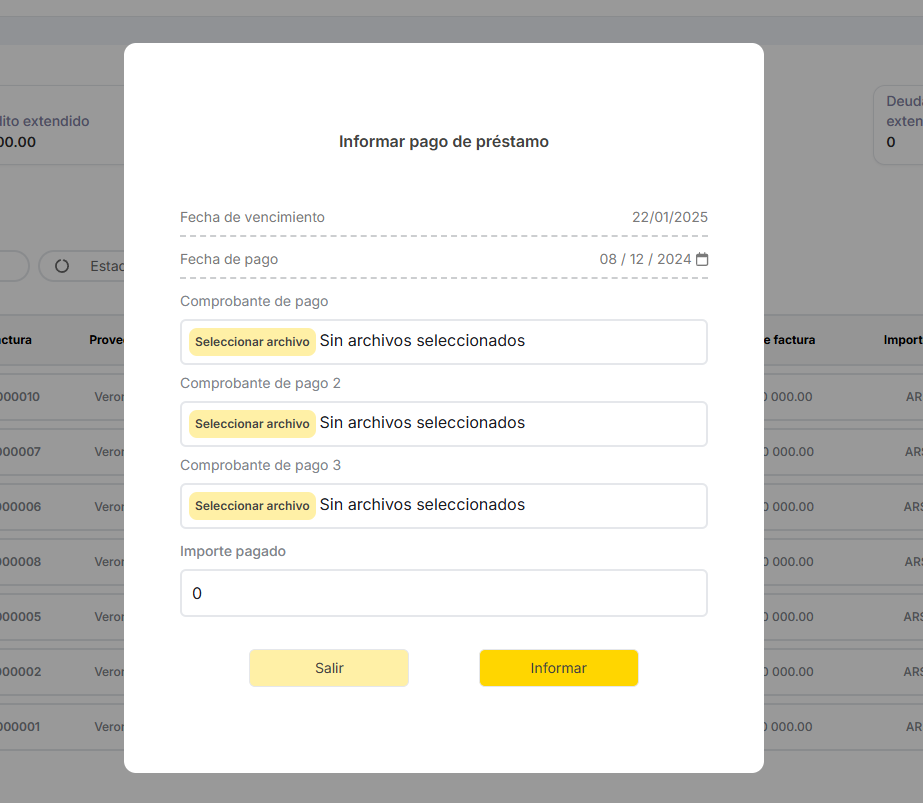Submit with the Informar button

tap(558, 668)
